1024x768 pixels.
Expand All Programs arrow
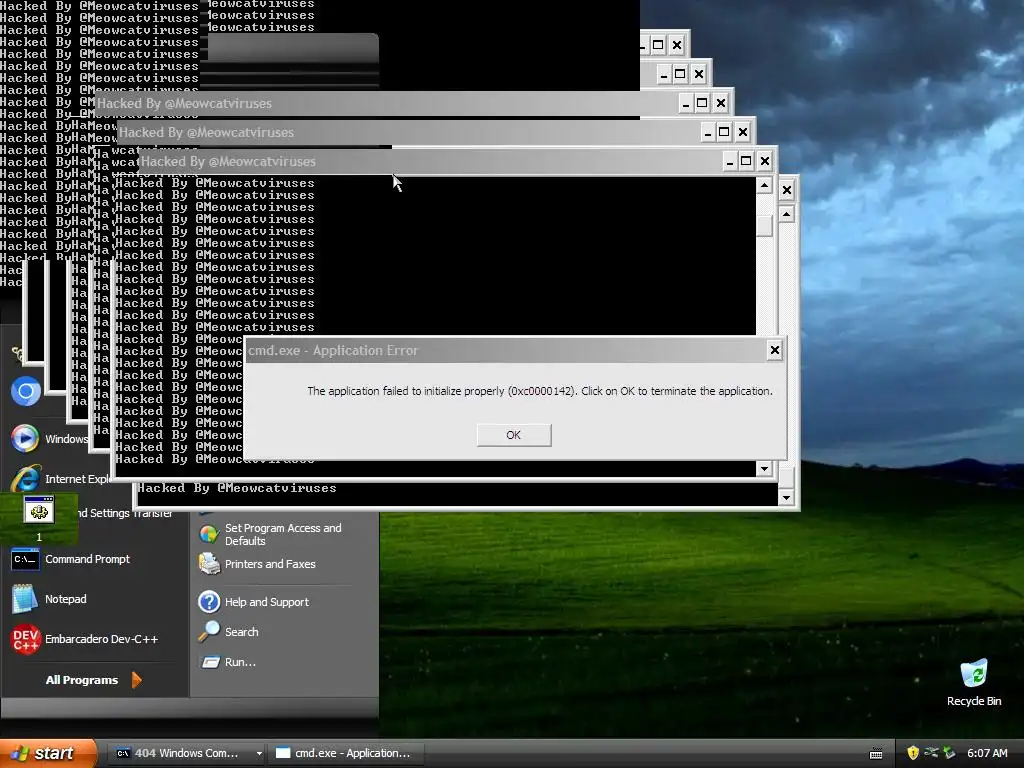[x=136, y=680]
